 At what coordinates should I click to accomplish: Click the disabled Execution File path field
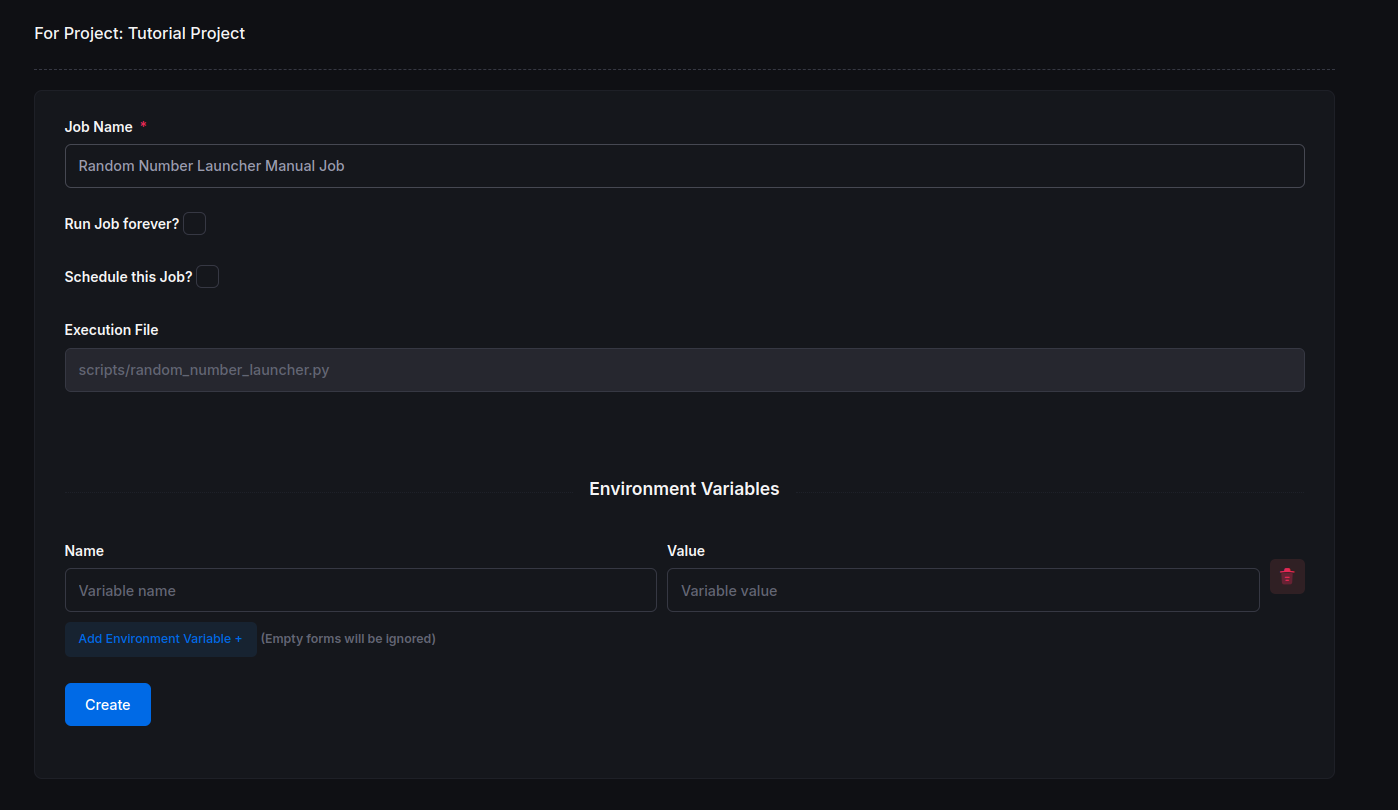pyautogui.click(x=684, y=370)
